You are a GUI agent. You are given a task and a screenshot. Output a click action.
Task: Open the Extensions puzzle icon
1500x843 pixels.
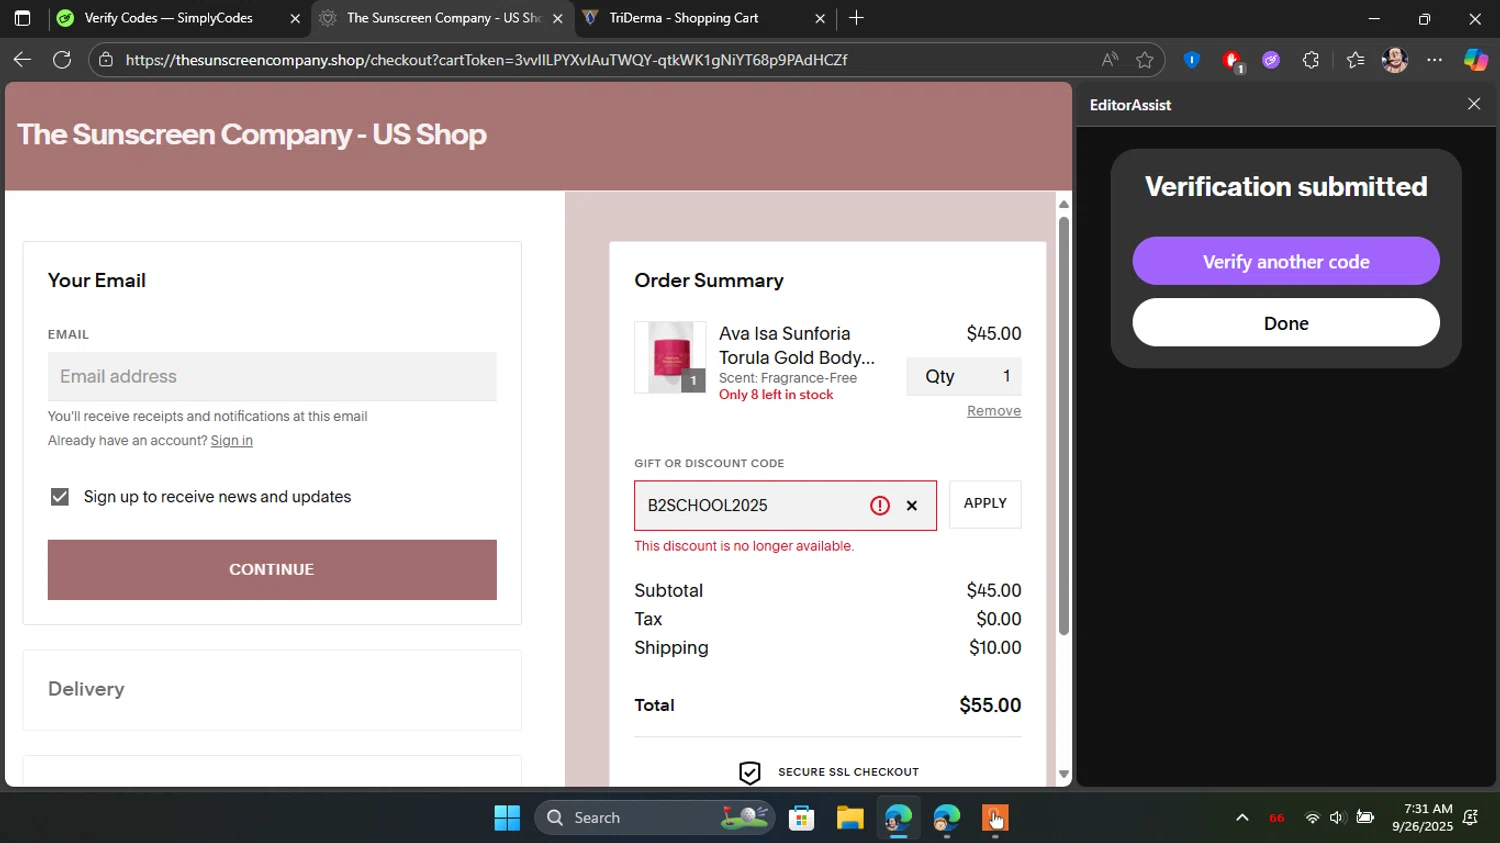(x=1311, y=60)
